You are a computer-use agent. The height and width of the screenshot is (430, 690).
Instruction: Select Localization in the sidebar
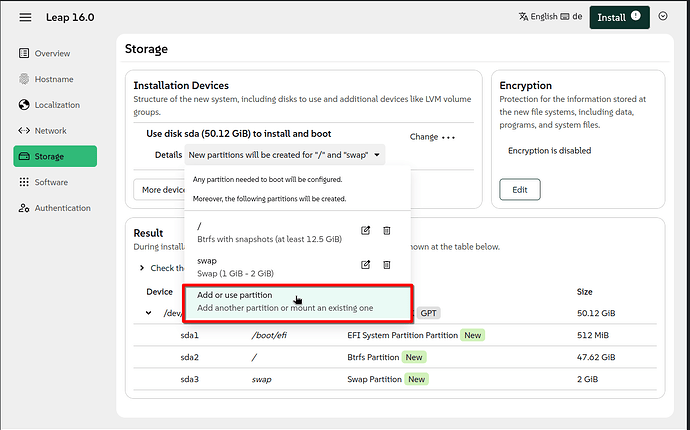(57, 105)
